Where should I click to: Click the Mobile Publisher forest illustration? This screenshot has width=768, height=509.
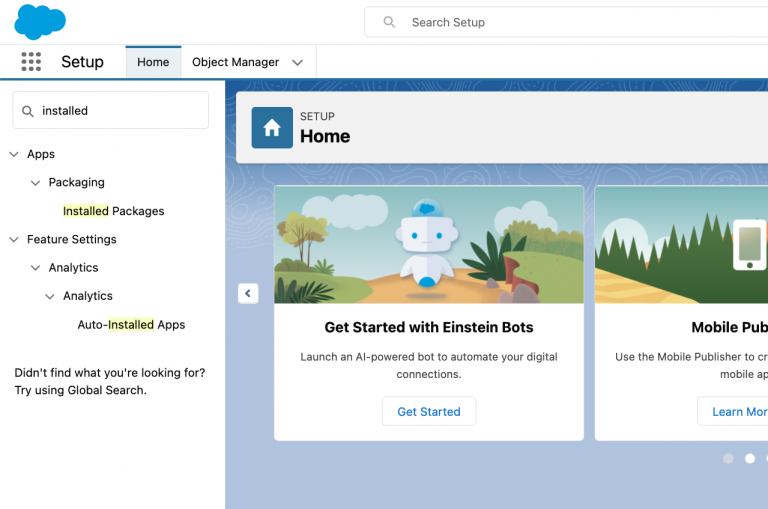pos(681,244)
